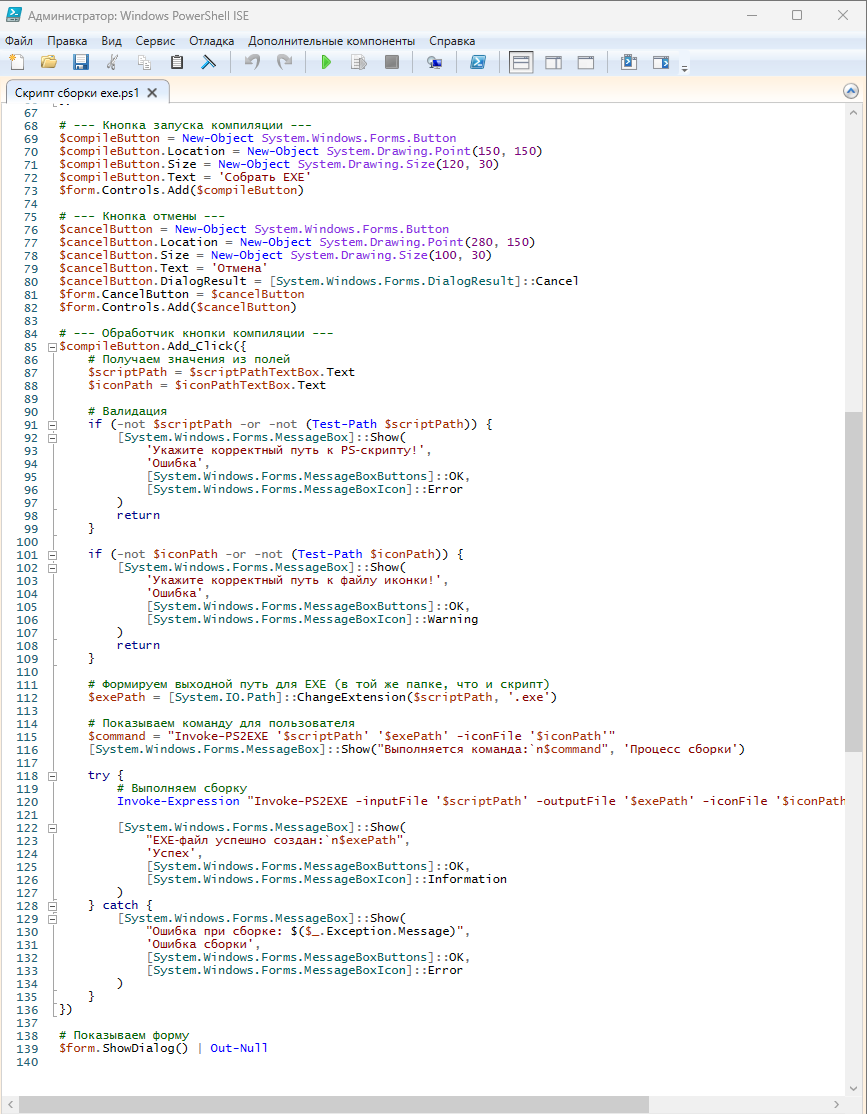Open the Правка menu
This screenshot has height=1114, width=867.
pyautogui.click(x=67, y=40)
